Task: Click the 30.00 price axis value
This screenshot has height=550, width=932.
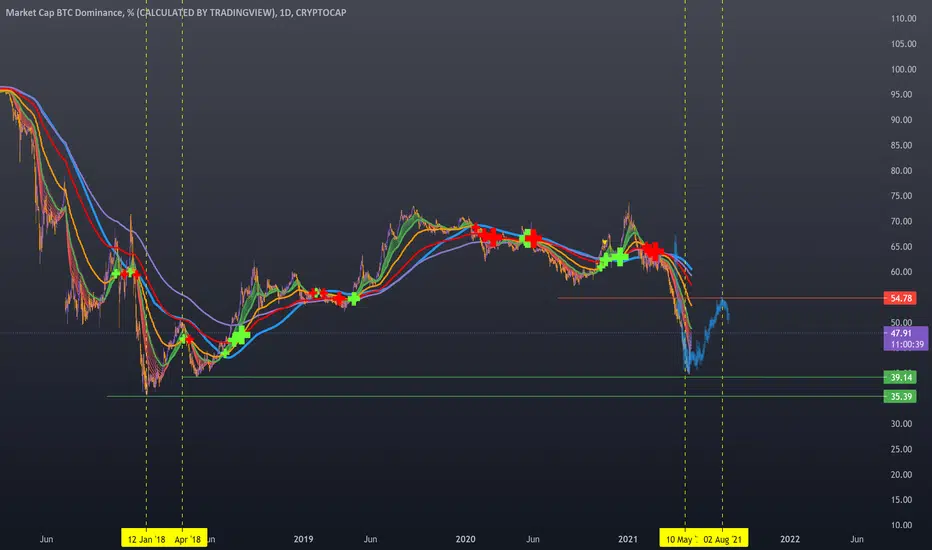Action: [901, 424]
